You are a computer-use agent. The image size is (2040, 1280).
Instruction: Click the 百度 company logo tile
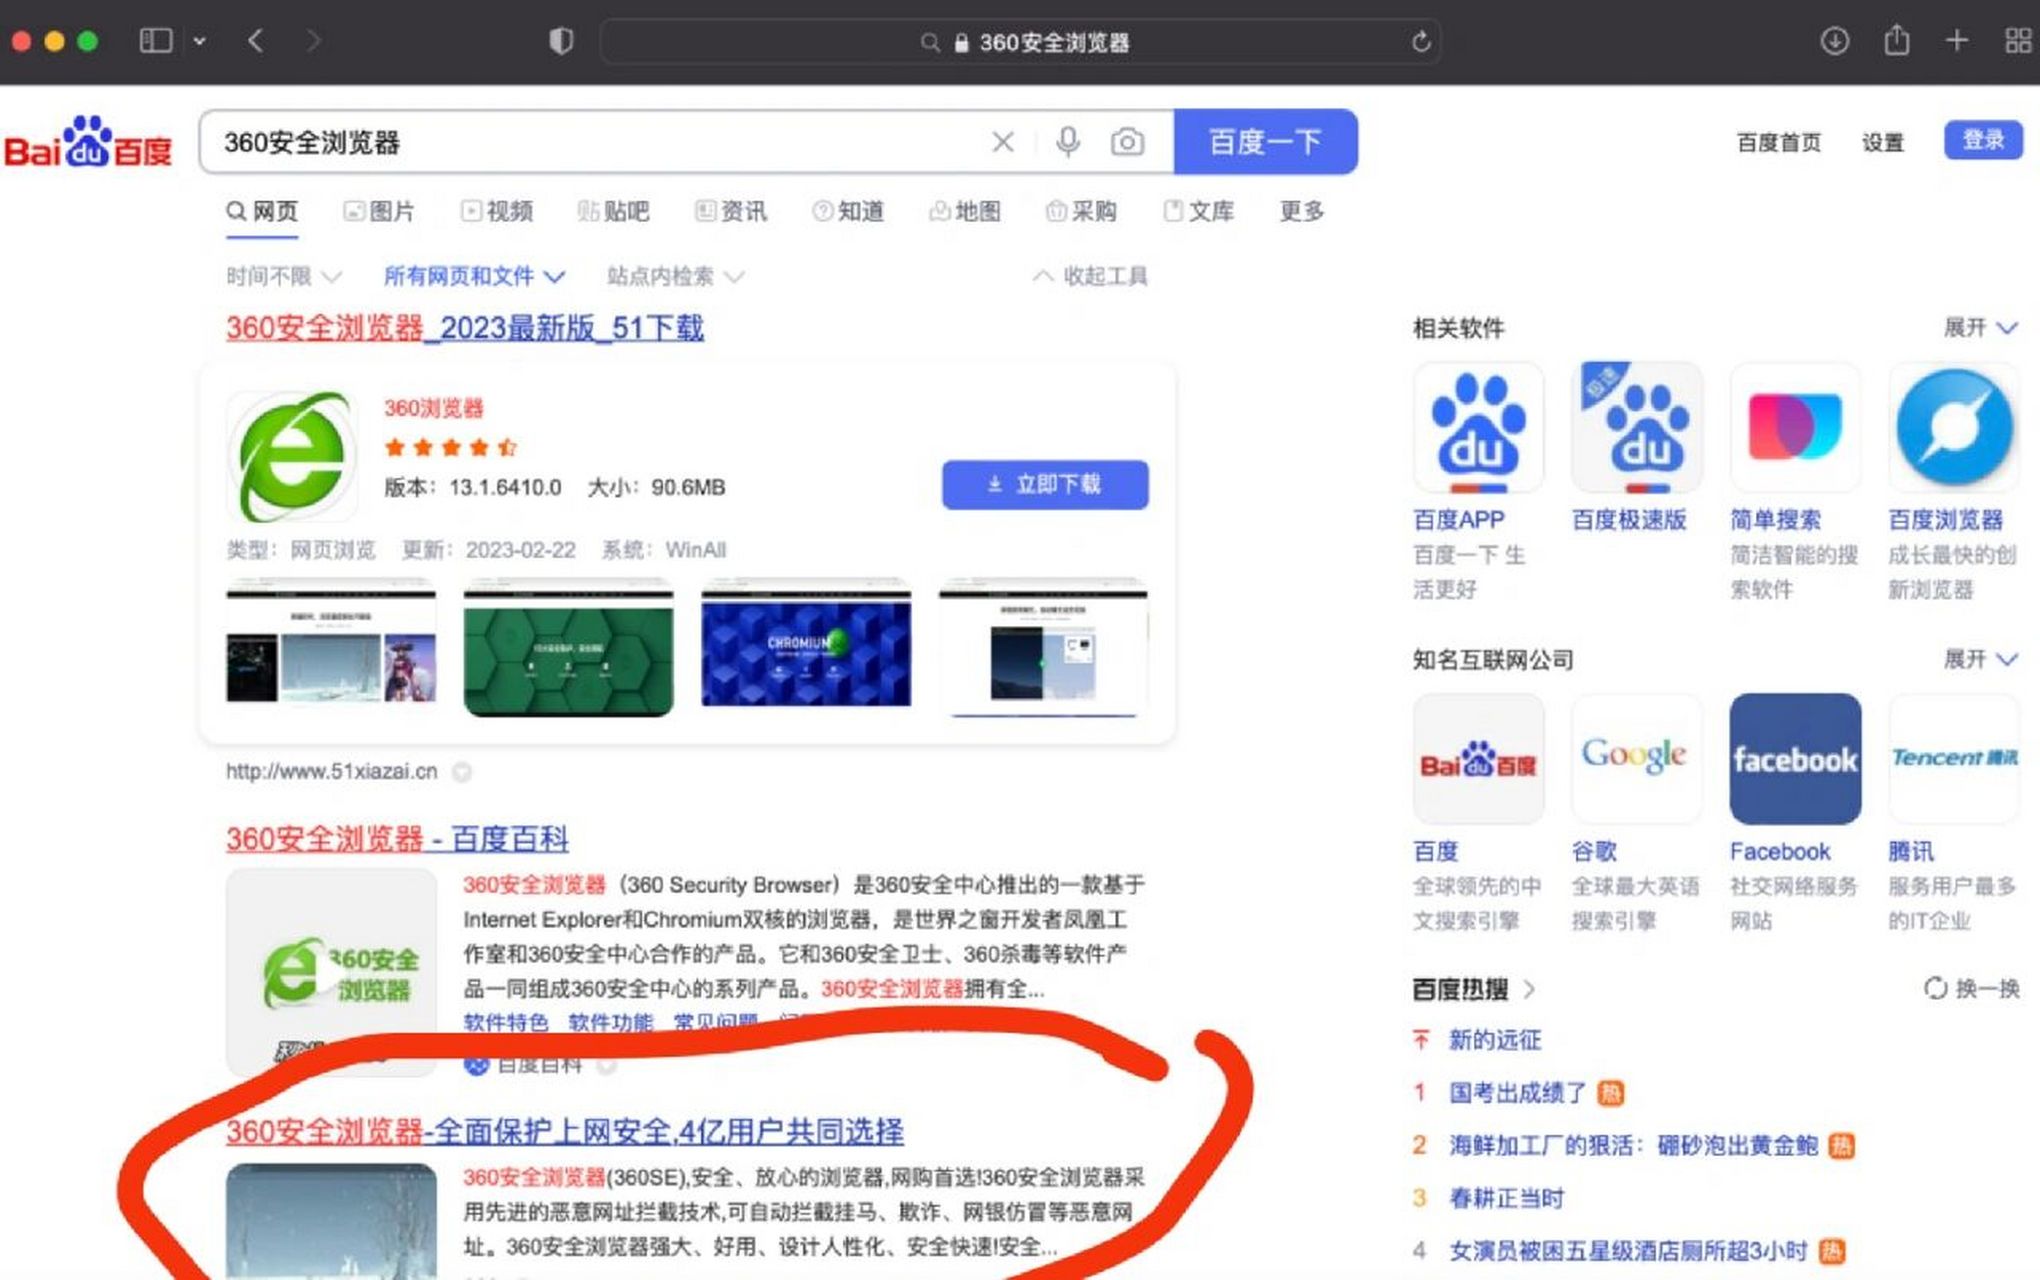click(1478, 759)
